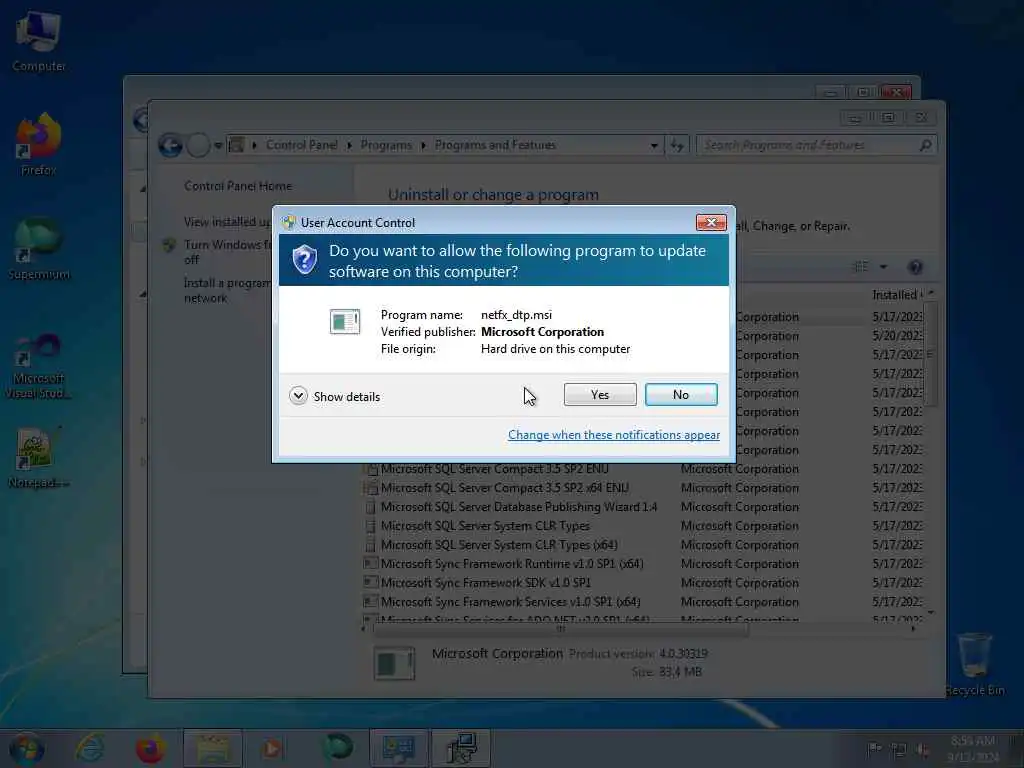
Task: Click Programs and Features breadcrumb
Action: click(x=495, y=145)
